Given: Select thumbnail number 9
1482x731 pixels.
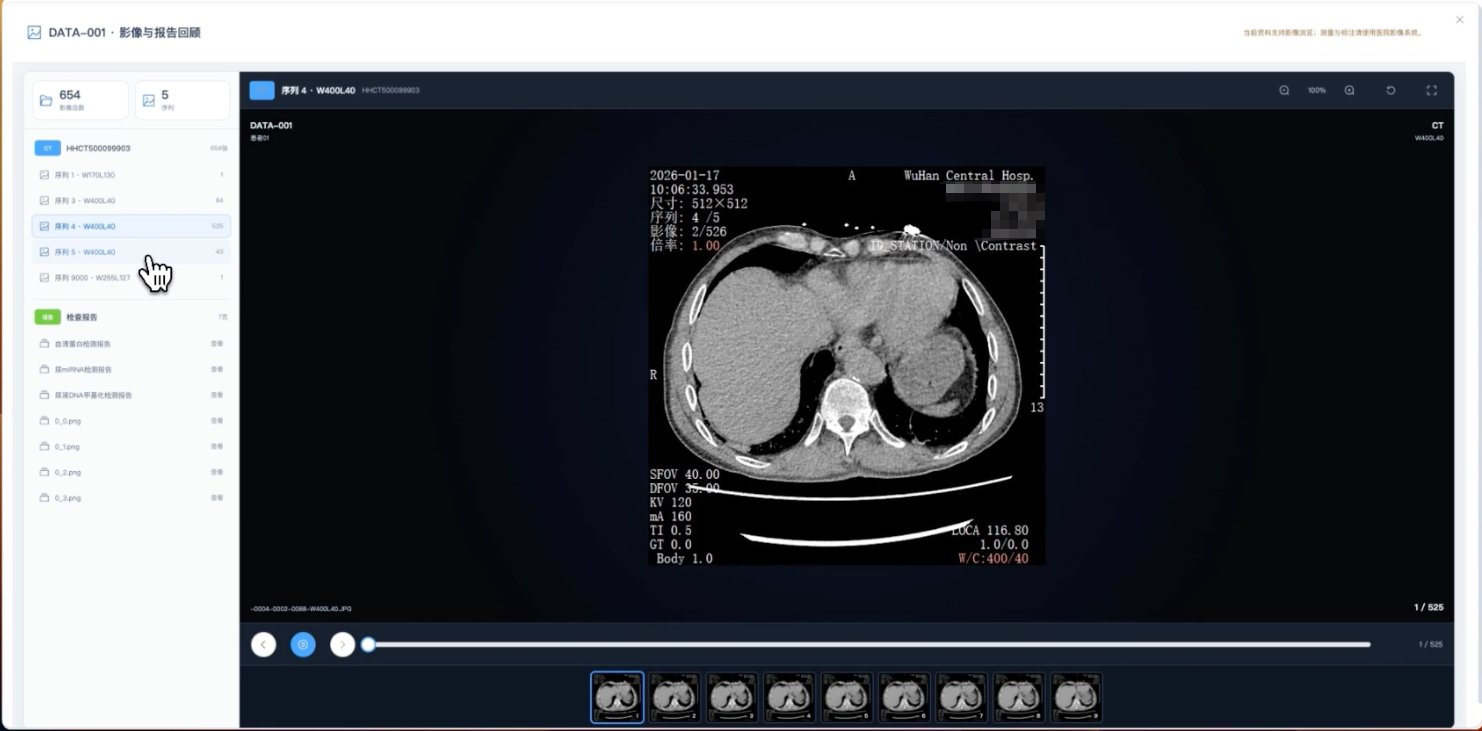Looking at the screenshot, I should [x=1076, y=697].
